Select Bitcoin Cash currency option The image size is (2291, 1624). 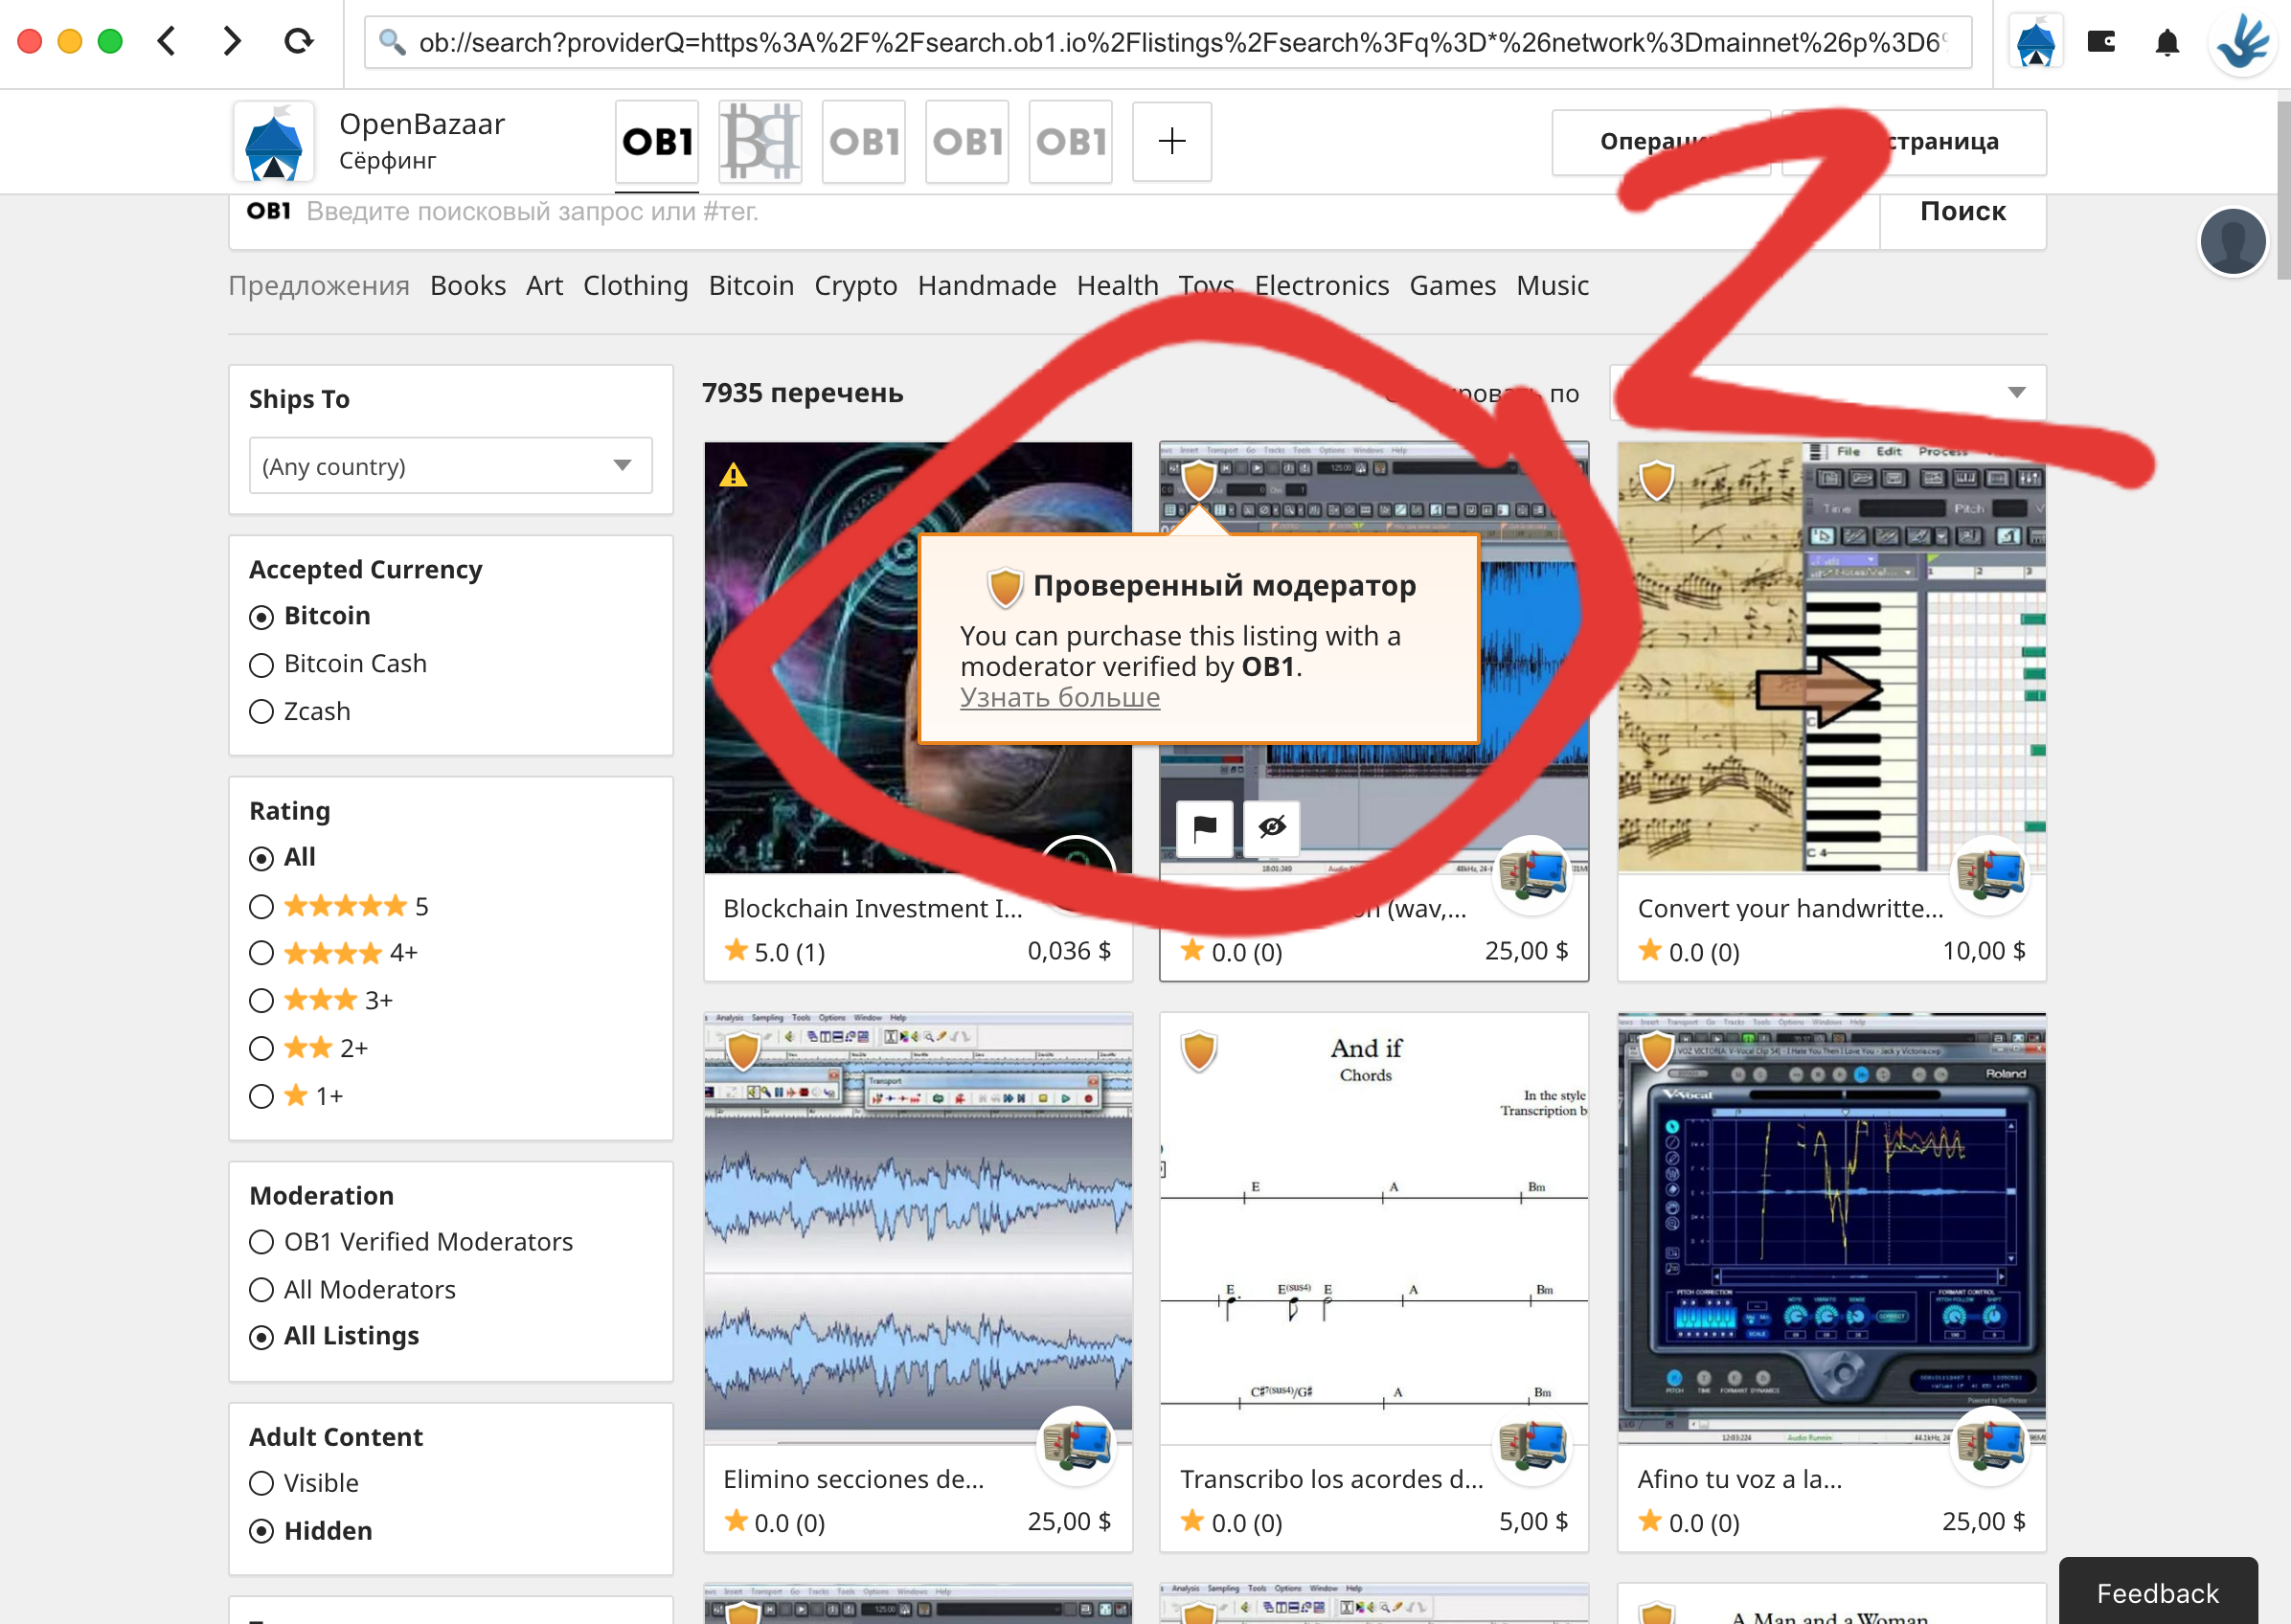pyautogui.click(x=262, y=665)
